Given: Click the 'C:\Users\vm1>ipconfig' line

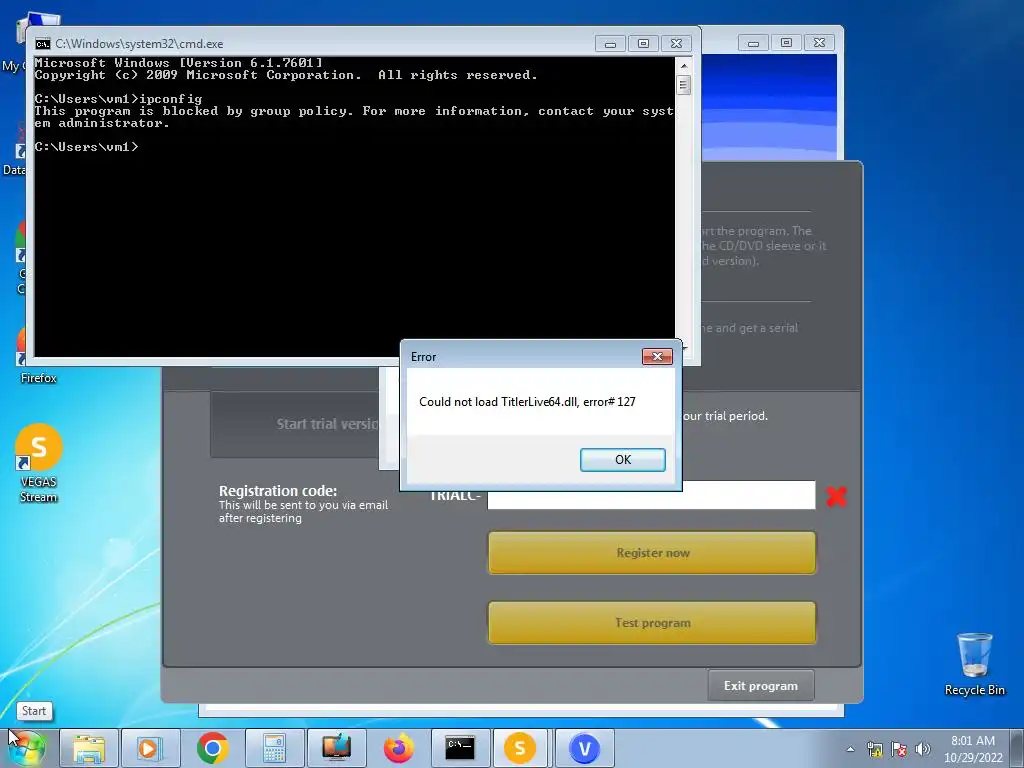Looking at the screenshot, I should pyautogui.click(x=118, y=99).
